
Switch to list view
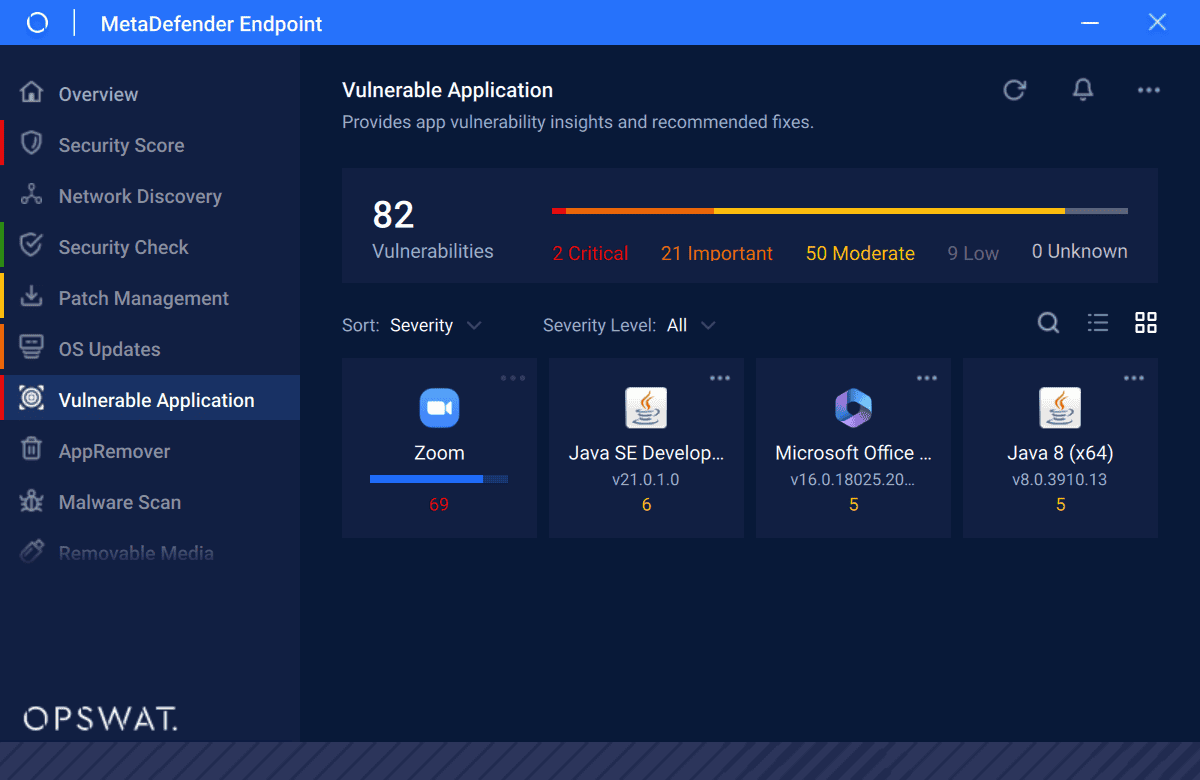[1098, 322]
